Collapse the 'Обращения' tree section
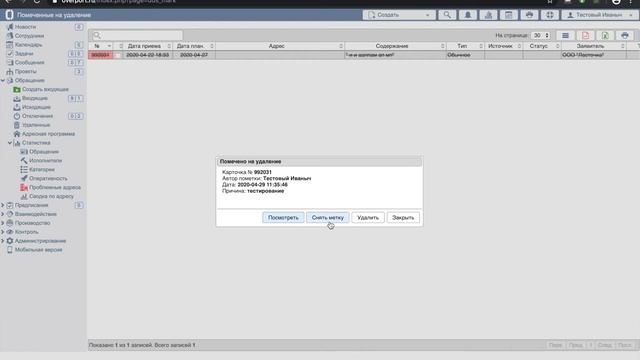640x360 pixels. point(3,80)
